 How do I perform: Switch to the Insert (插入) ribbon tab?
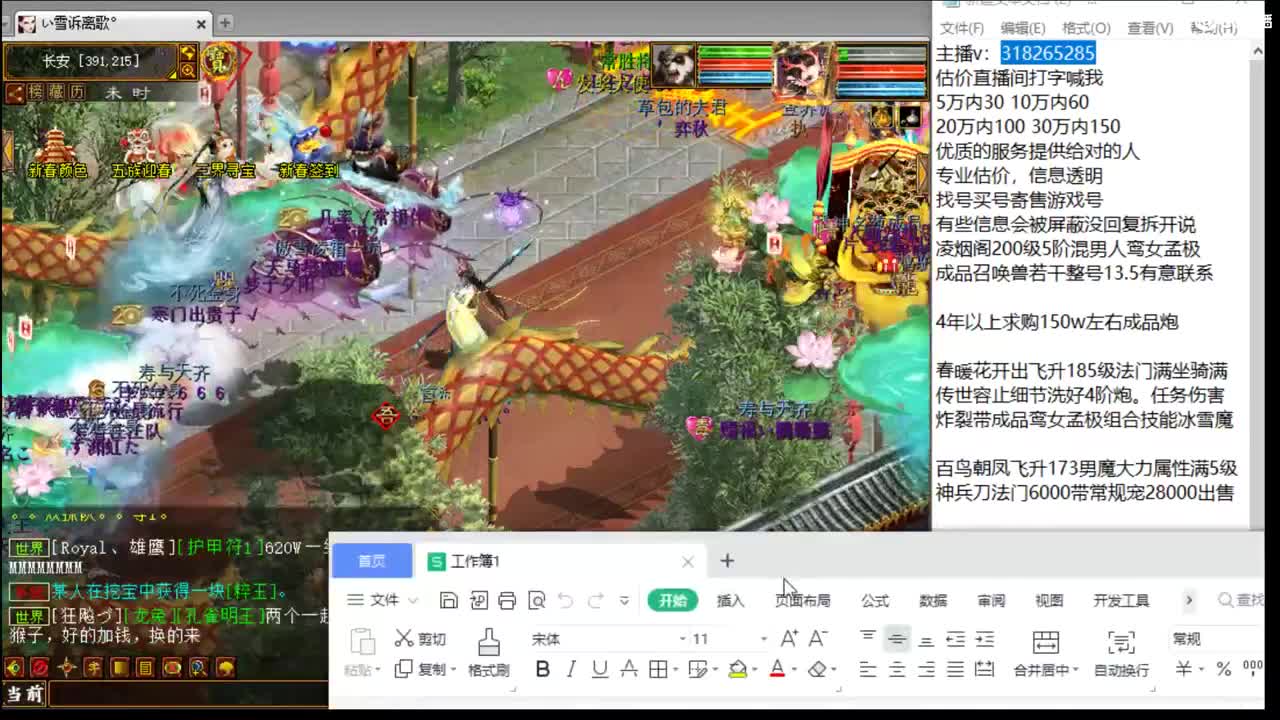point(731,600)
